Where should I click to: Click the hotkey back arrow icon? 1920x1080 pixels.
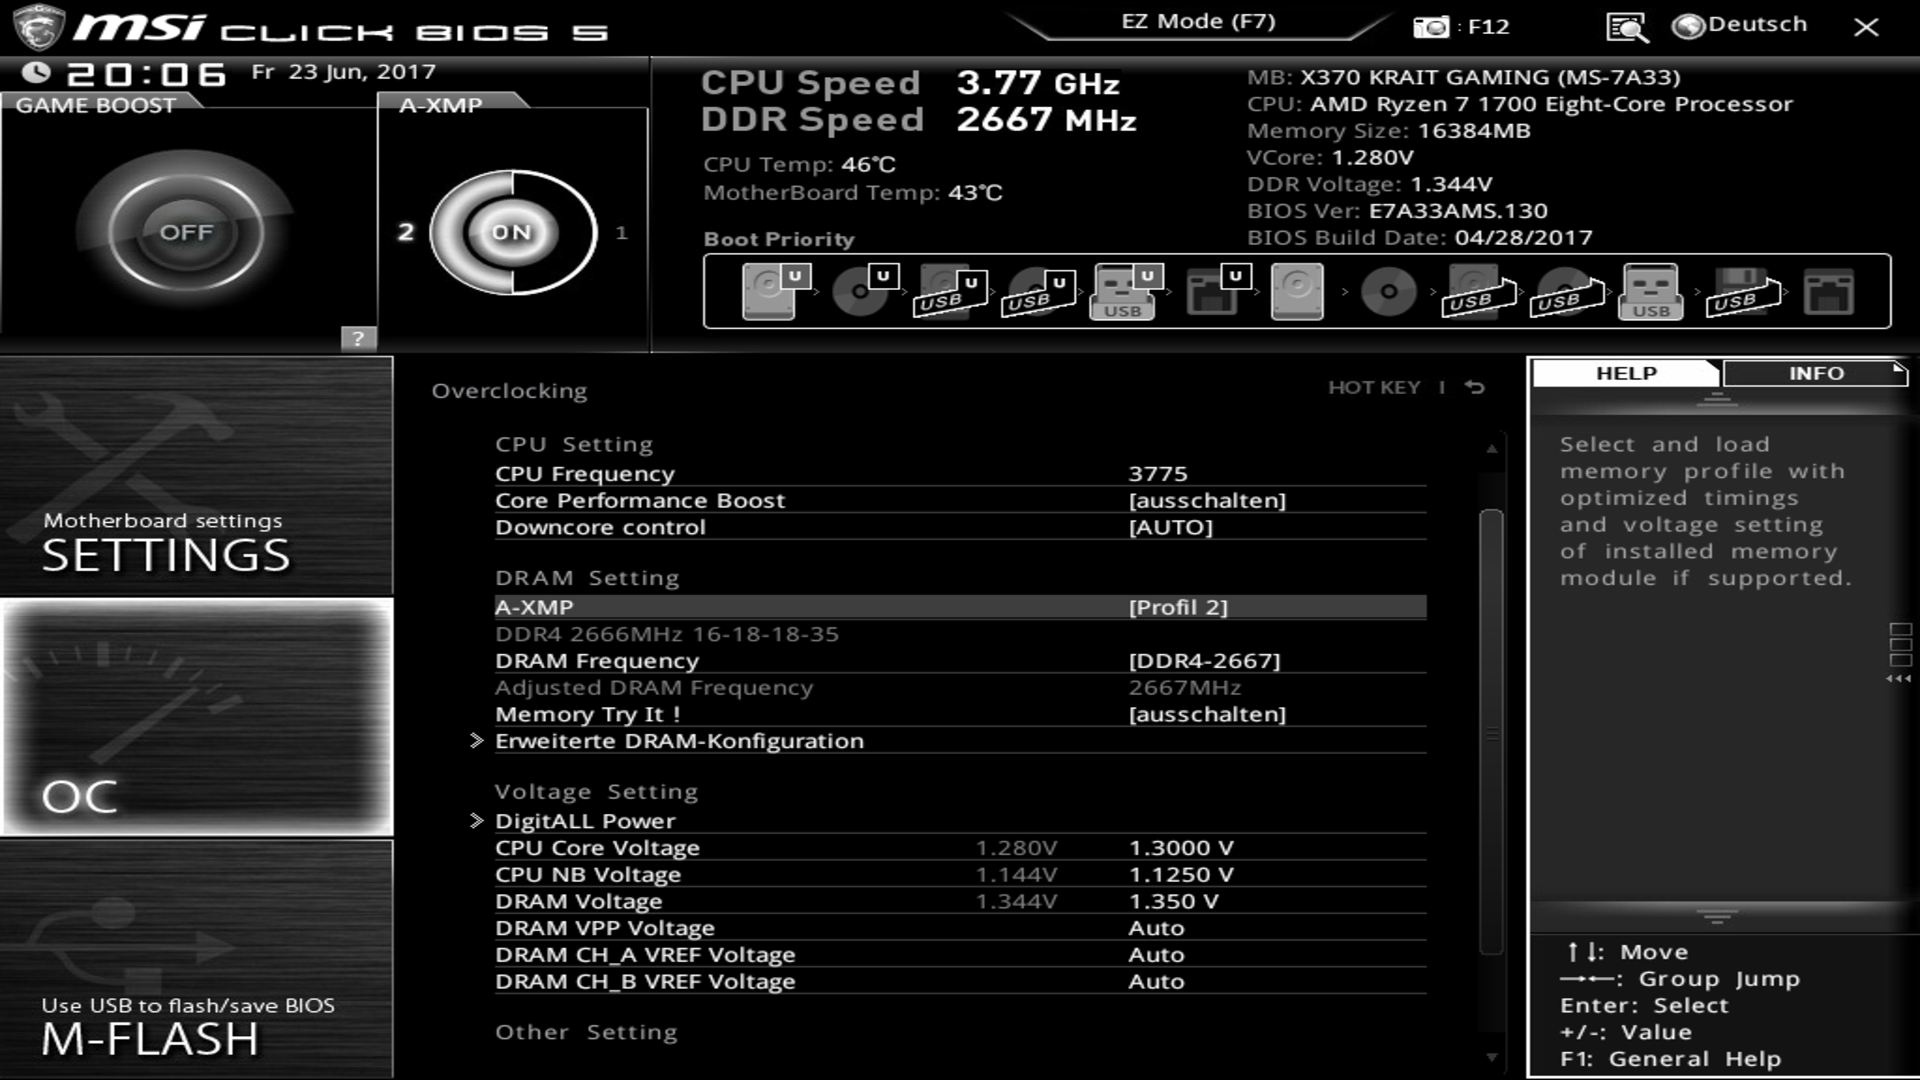point(1475,387)
